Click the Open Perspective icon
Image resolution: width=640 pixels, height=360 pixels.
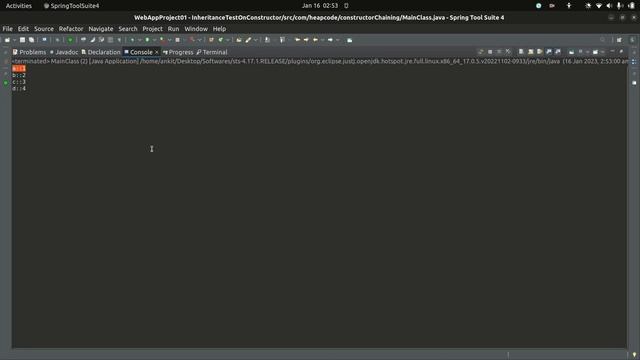(619, 40)
